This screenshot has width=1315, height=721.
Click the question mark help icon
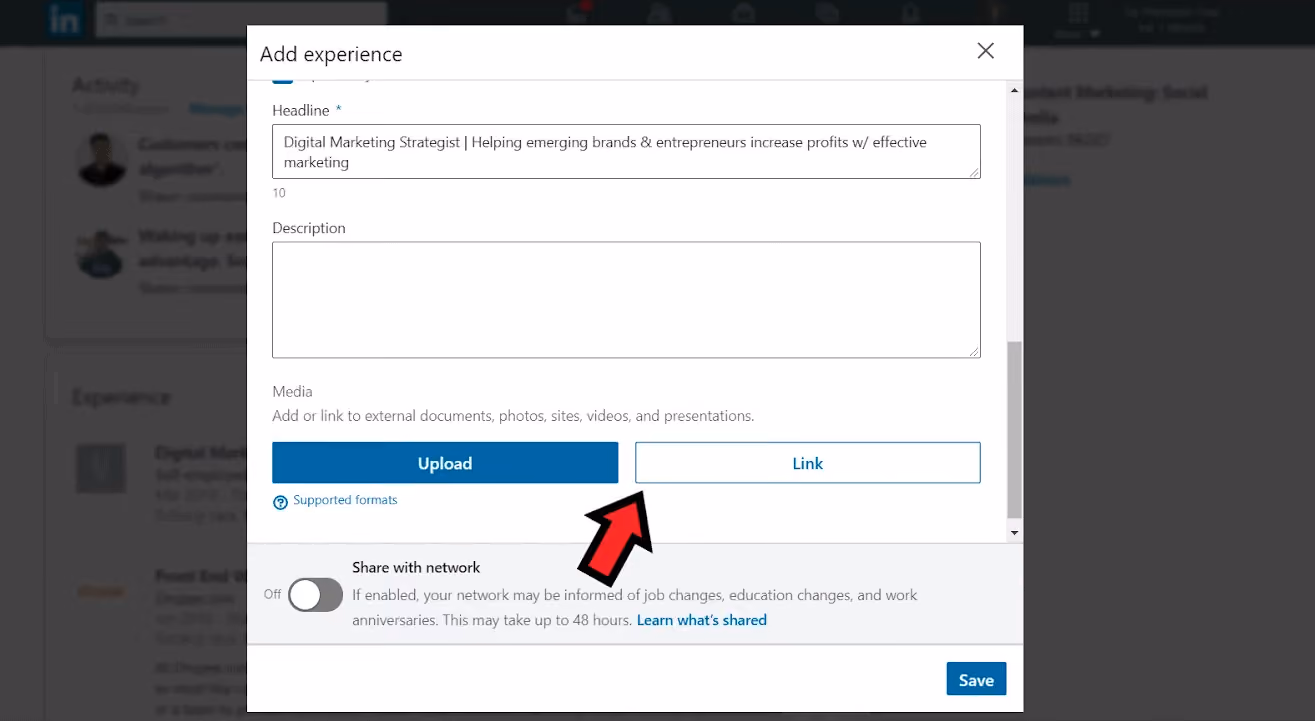[x=280, y=502]
